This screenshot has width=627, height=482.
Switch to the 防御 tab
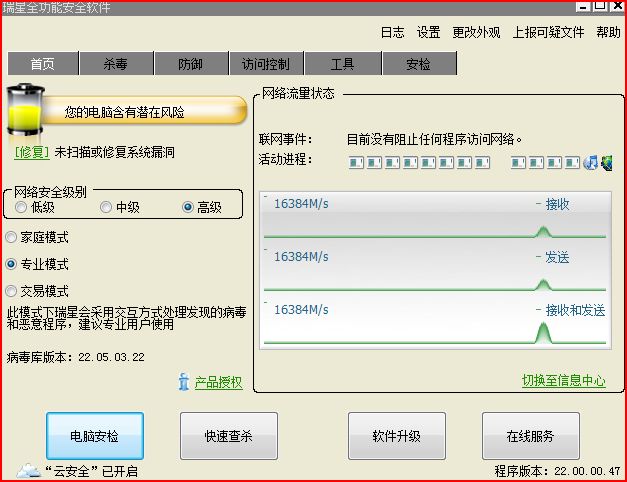click(x=191, y=63)
